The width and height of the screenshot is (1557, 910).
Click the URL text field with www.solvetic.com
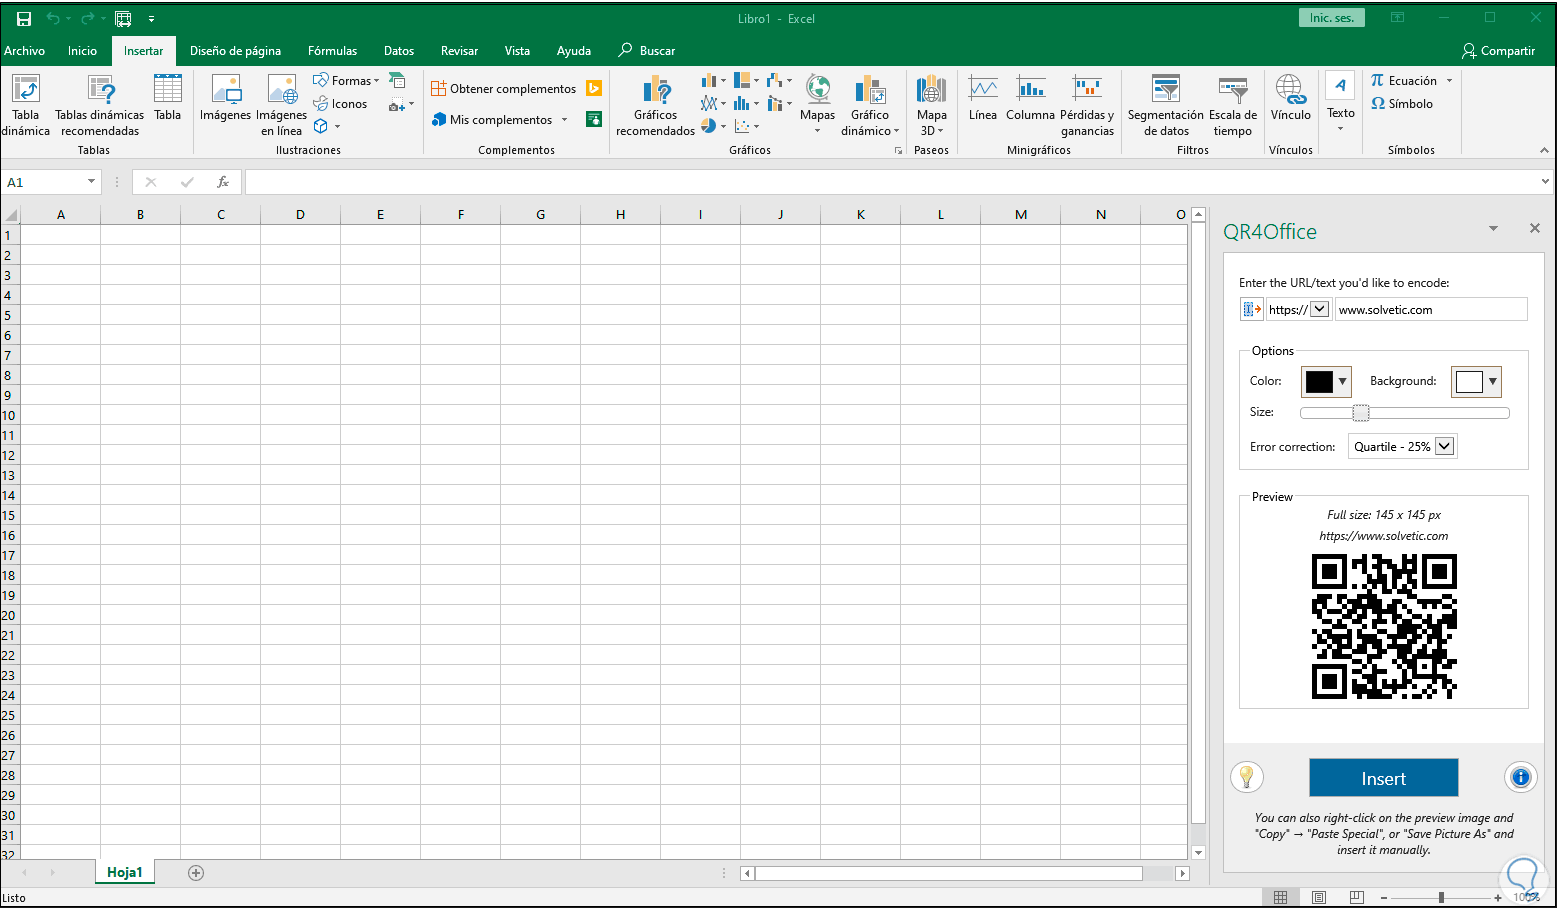(1431, 309)
